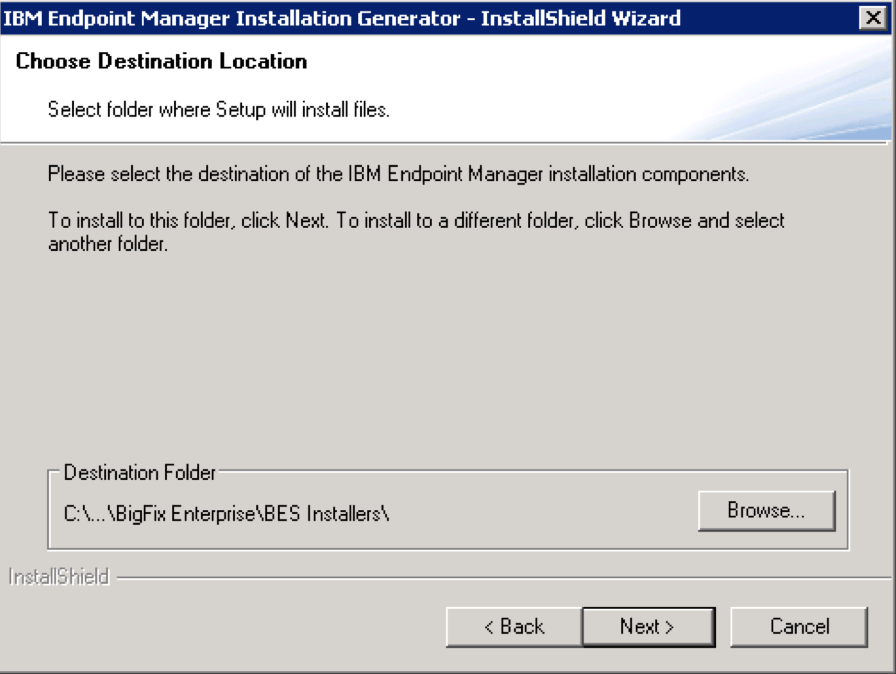Viewport: 896px width, 674px height.
Task: Click the 'Please select the destination' text
Action: [x=398, y=175]
